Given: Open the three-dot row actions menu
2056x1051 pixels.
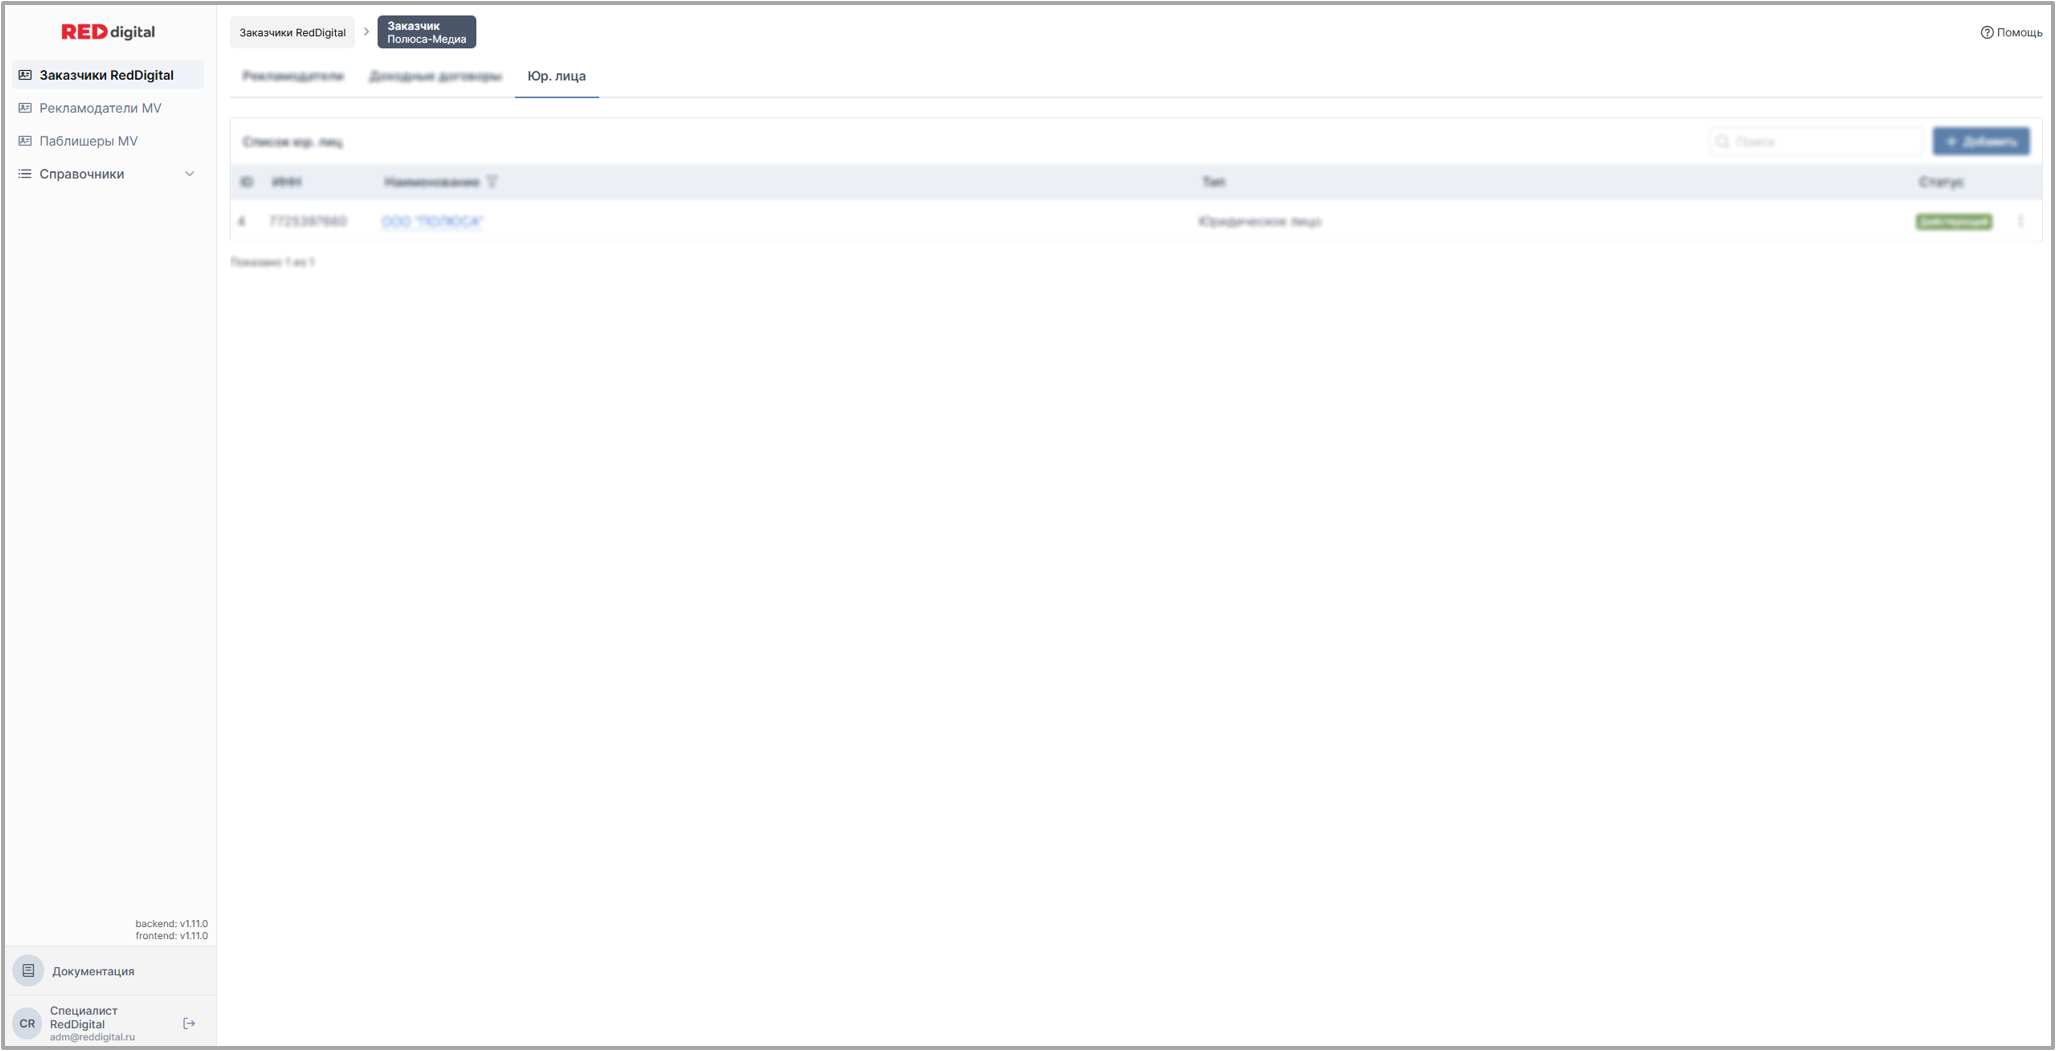Looking at the screenshot, I should [x=2020, y=222].
